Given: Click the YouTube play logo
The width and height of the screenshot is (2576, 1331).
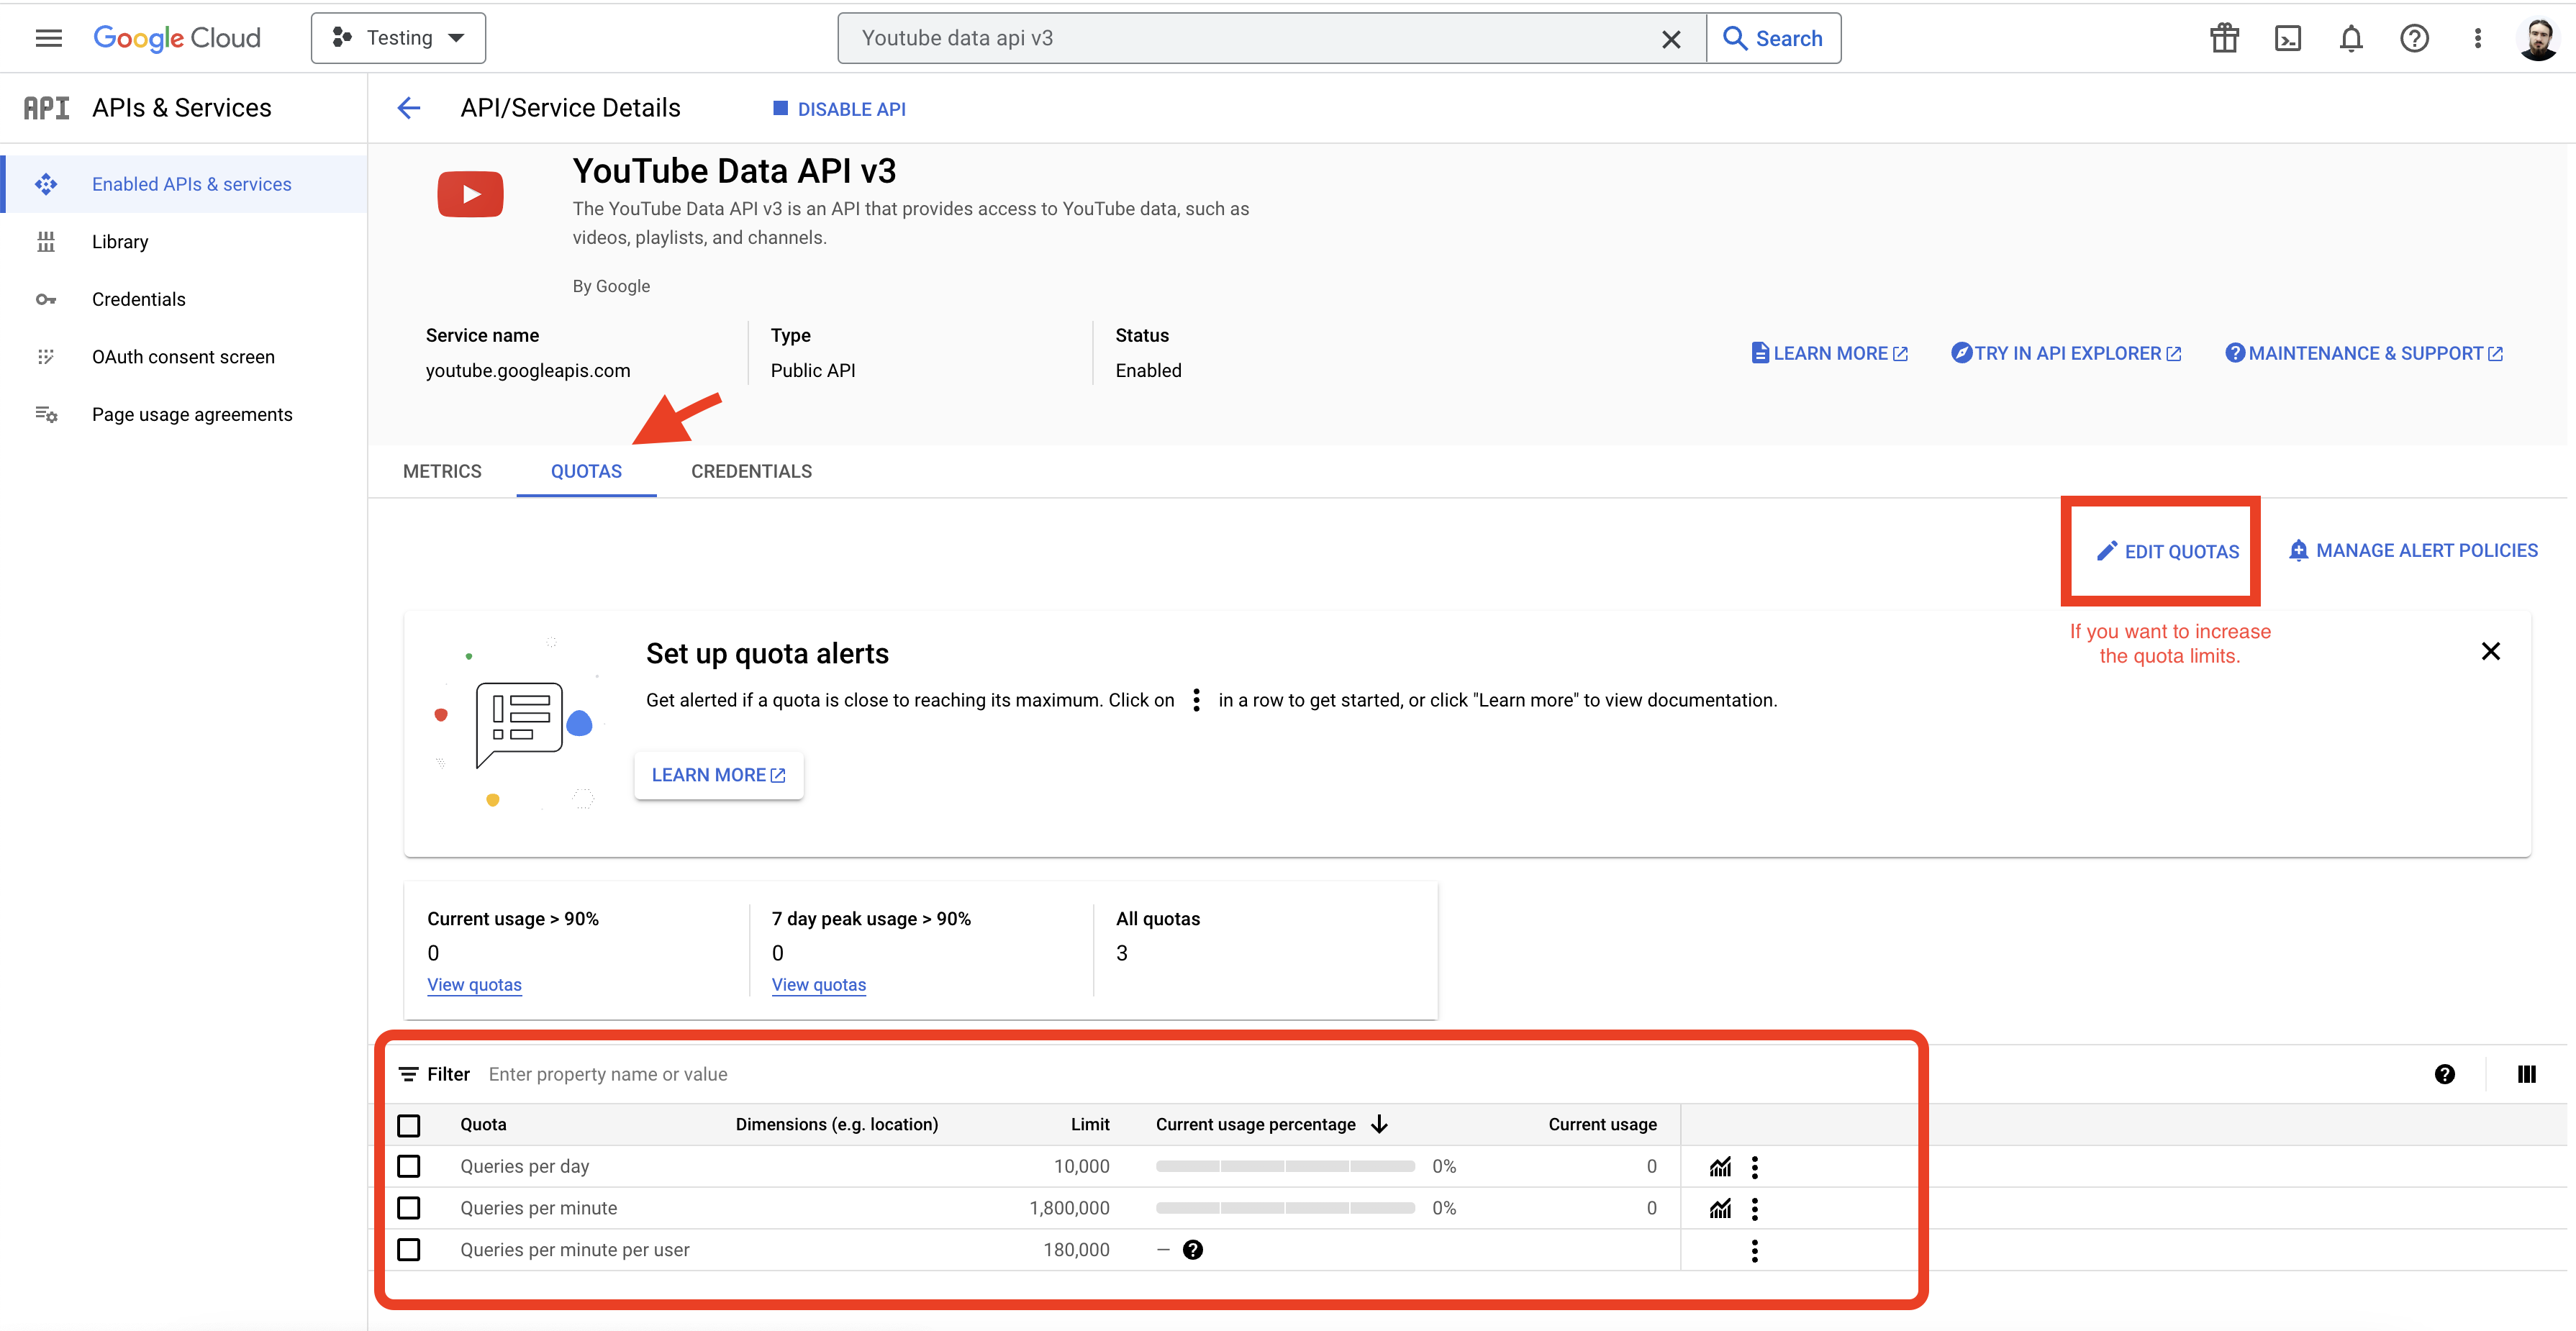Looking at the screenshot, I should tap(470, 194).
